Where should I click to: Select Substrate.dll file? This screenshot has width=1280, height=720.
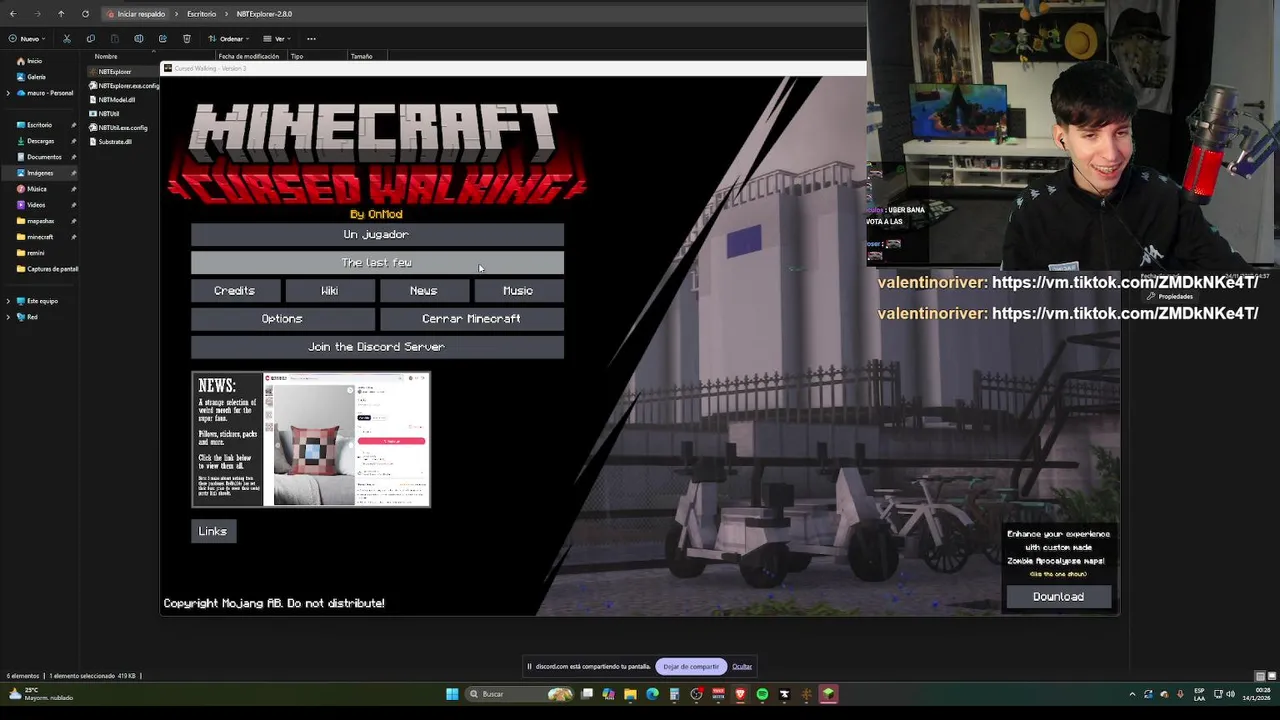pos(115,142)
